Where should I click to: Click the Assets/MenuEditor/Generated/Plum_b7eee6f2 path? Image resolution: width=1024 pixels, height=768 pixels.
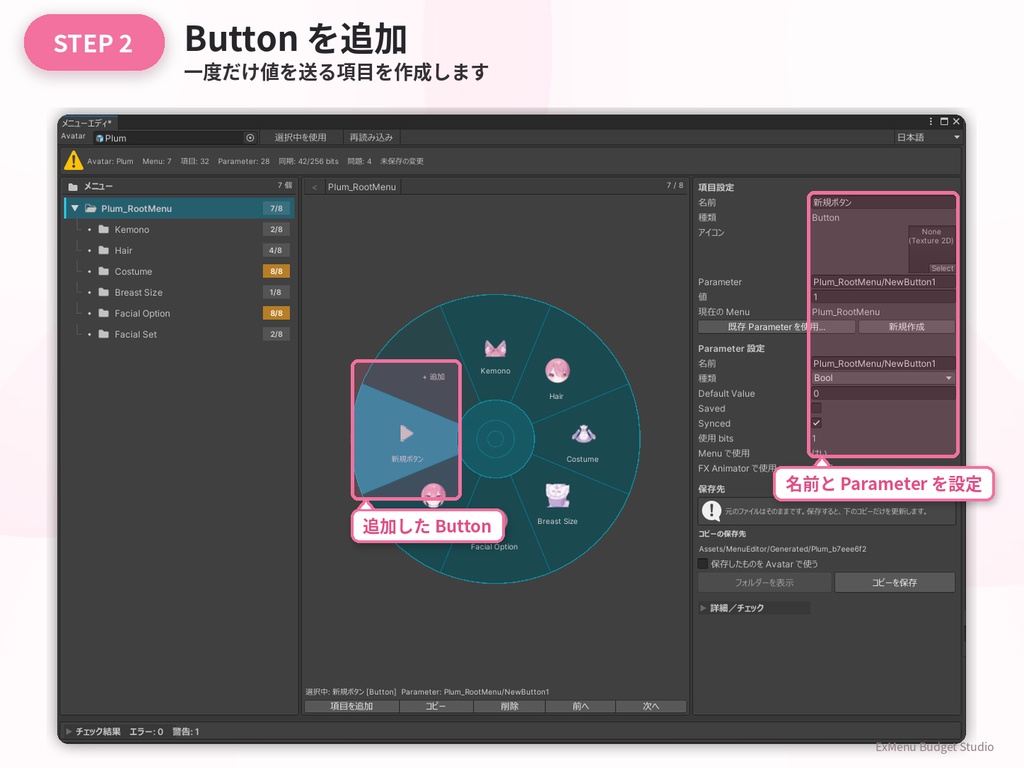pos(782,549)
